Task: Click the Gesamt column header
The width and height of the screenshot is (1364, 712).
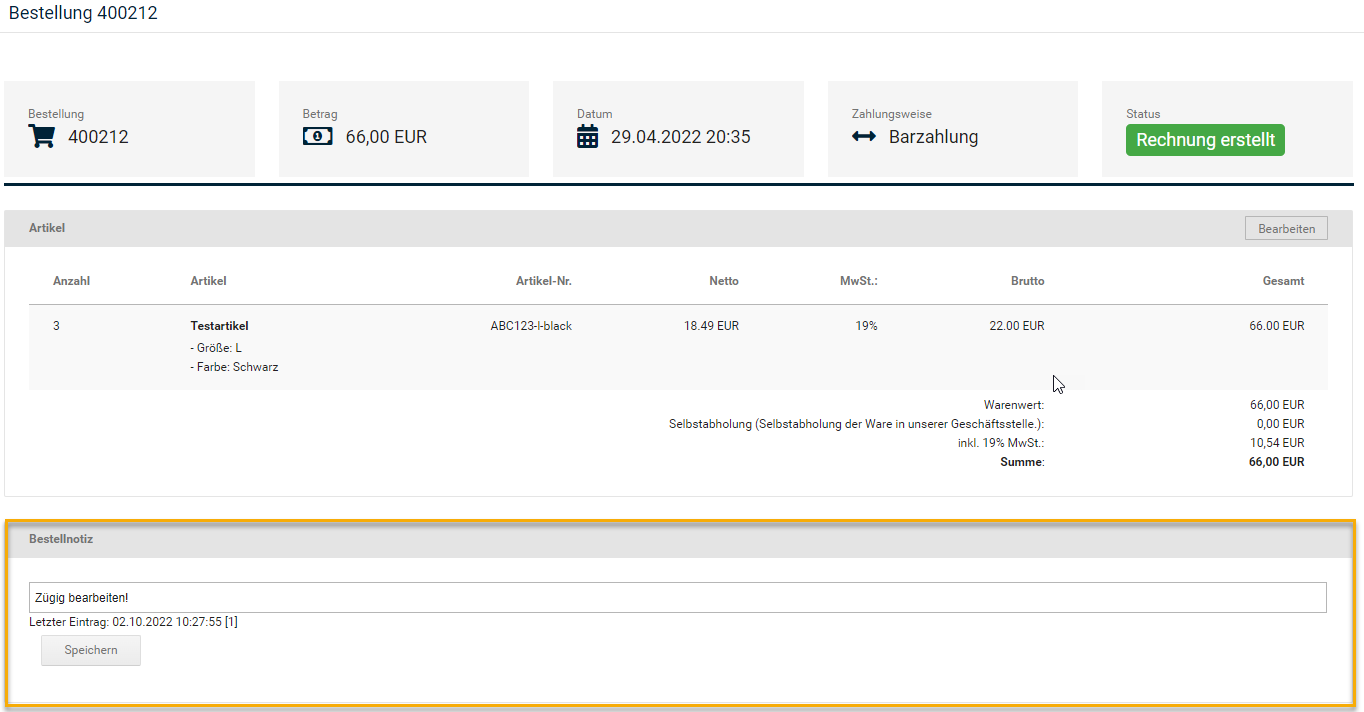Action: click(x=1283, y=281)
